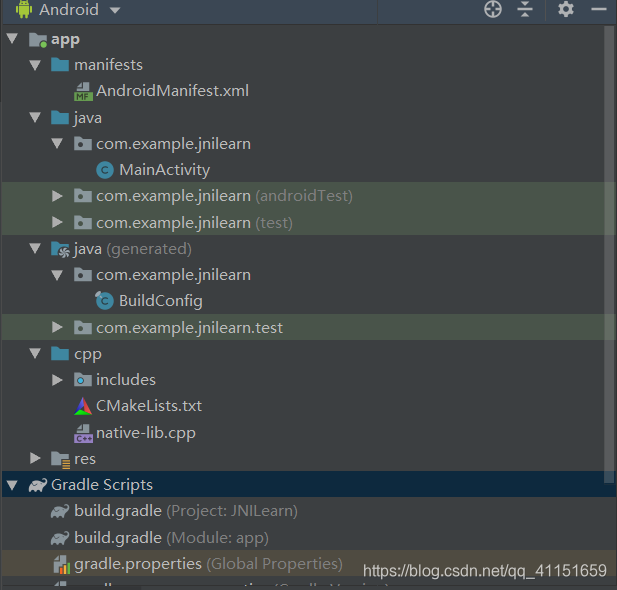Collapse the app module node
The width and height of the screenshot is (617, 590).
(x=12, y=39)
